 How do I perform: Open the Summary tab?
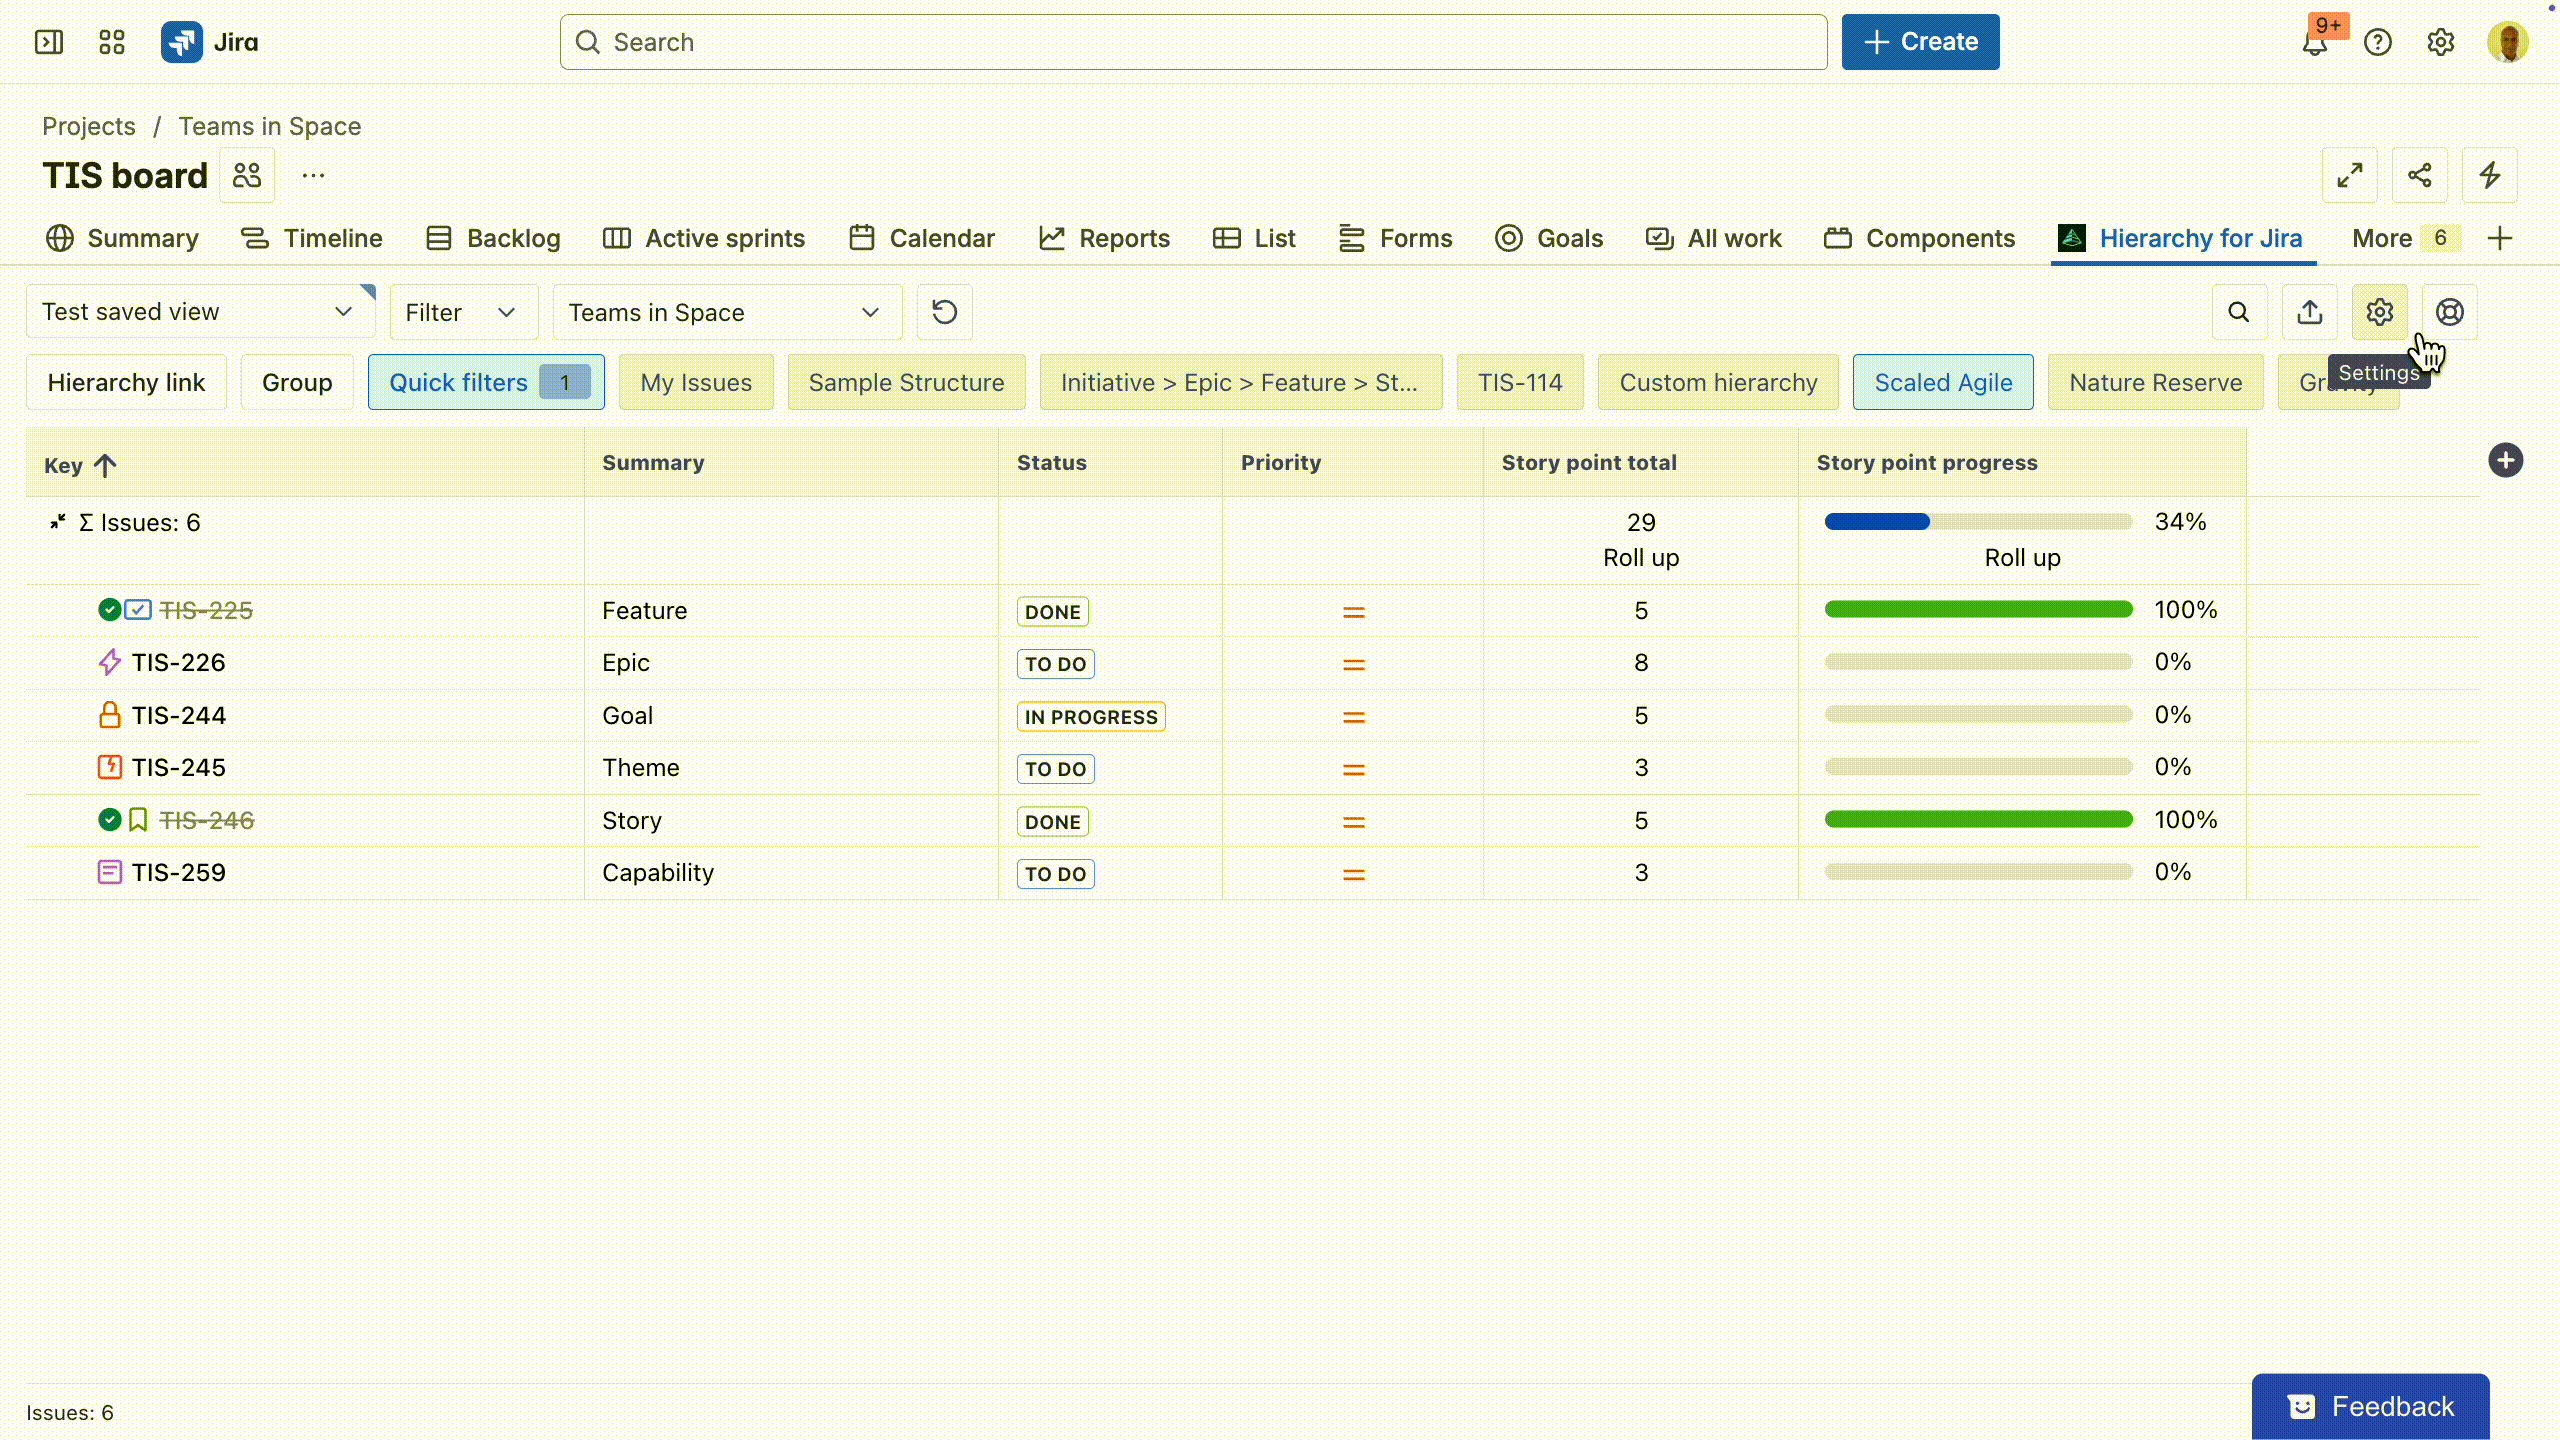click(x=122, y=238)
